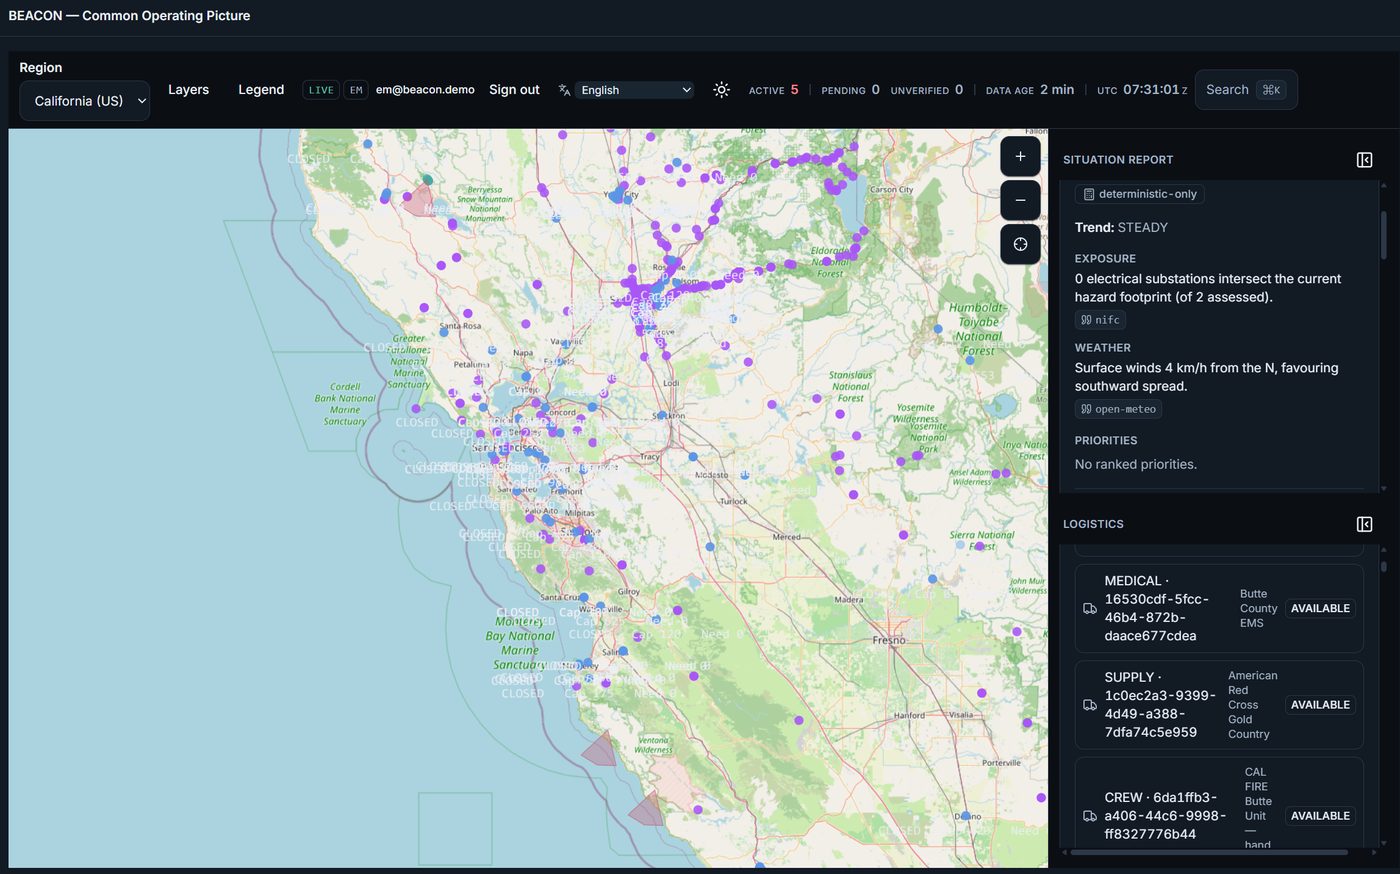Click the Sign out link
Screen dimensions: 1400x874
click(514, 90)
